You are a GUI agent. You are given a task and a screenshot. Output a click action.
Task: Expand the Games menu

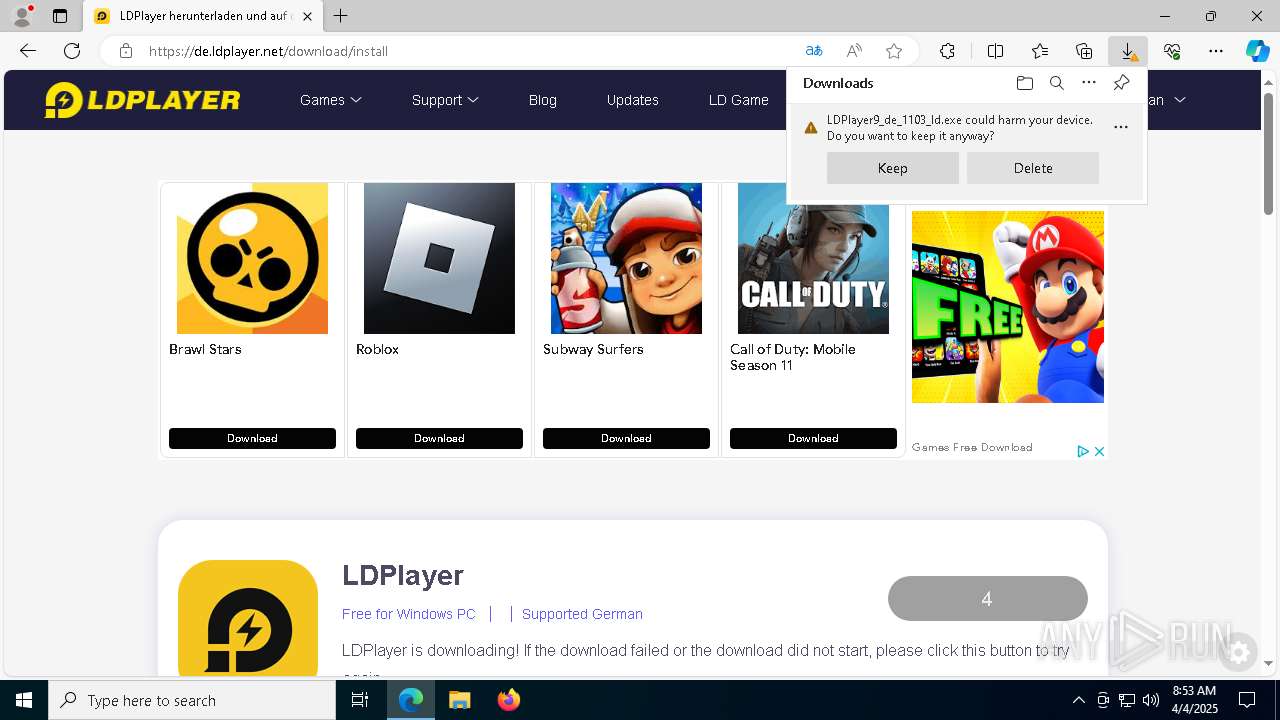tap(330, 100)
